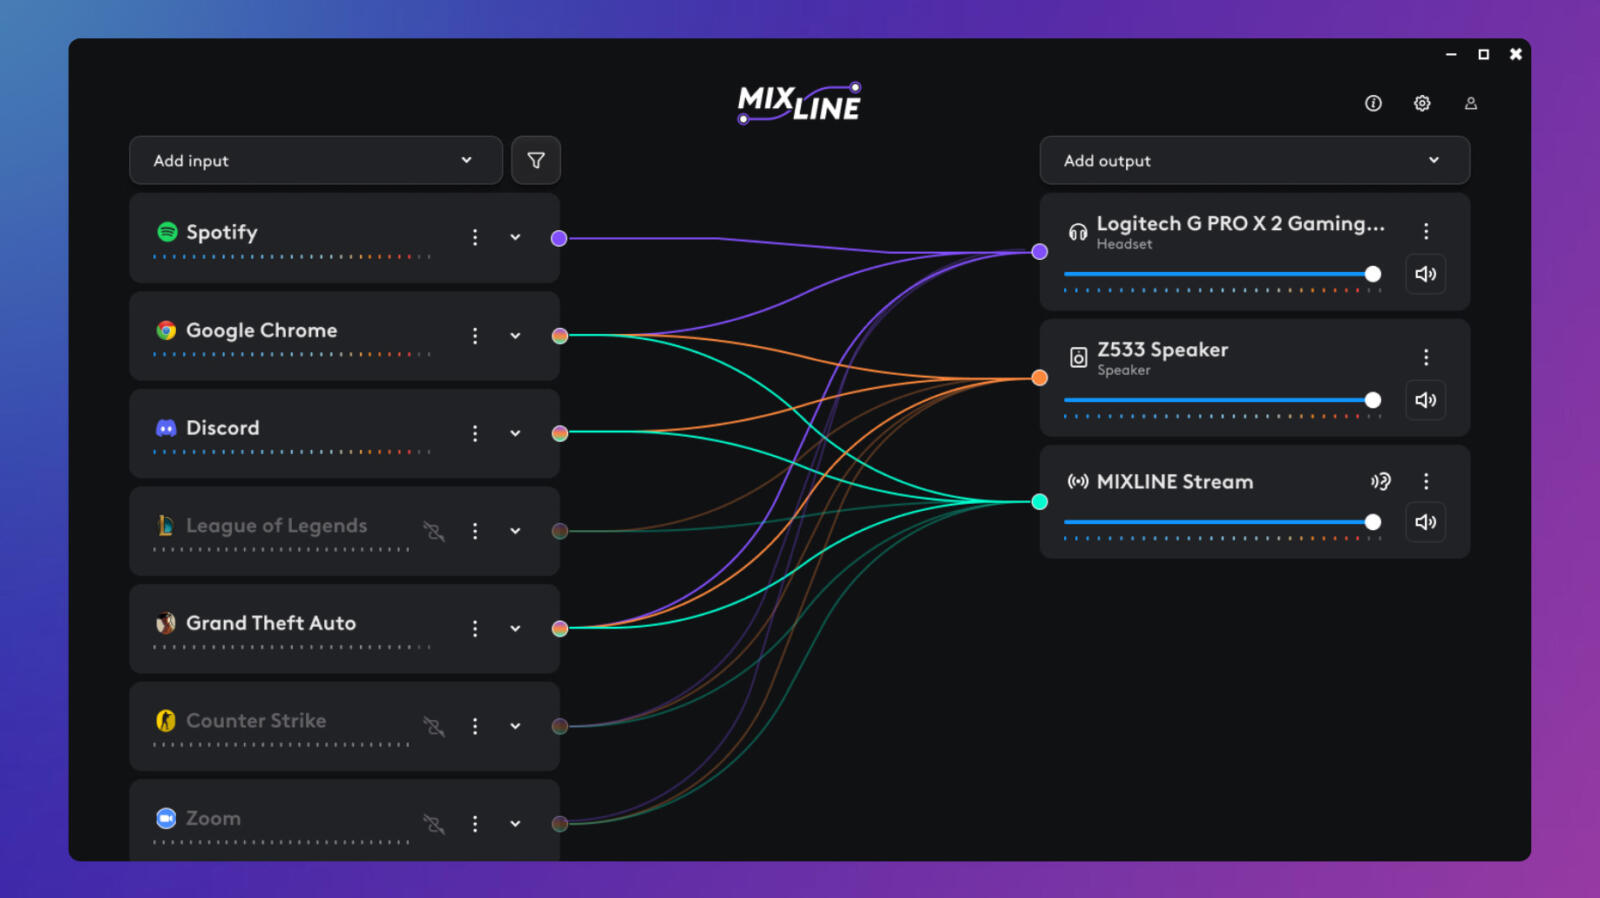Viewport: 1600px width, 898px height.
Task: Click the League of Legends app icon
Action: 167,525
